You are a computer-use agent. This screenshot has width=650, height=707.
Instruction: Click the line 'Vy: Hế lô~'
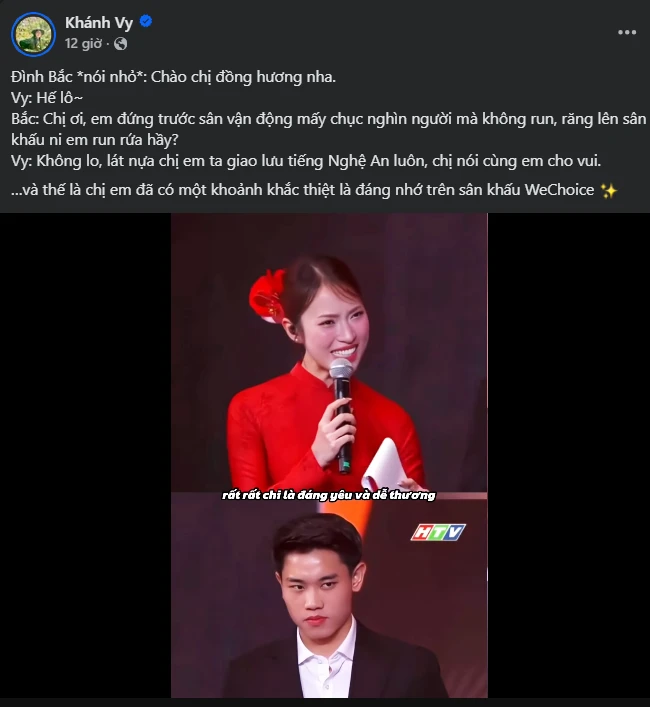(47, 98)
